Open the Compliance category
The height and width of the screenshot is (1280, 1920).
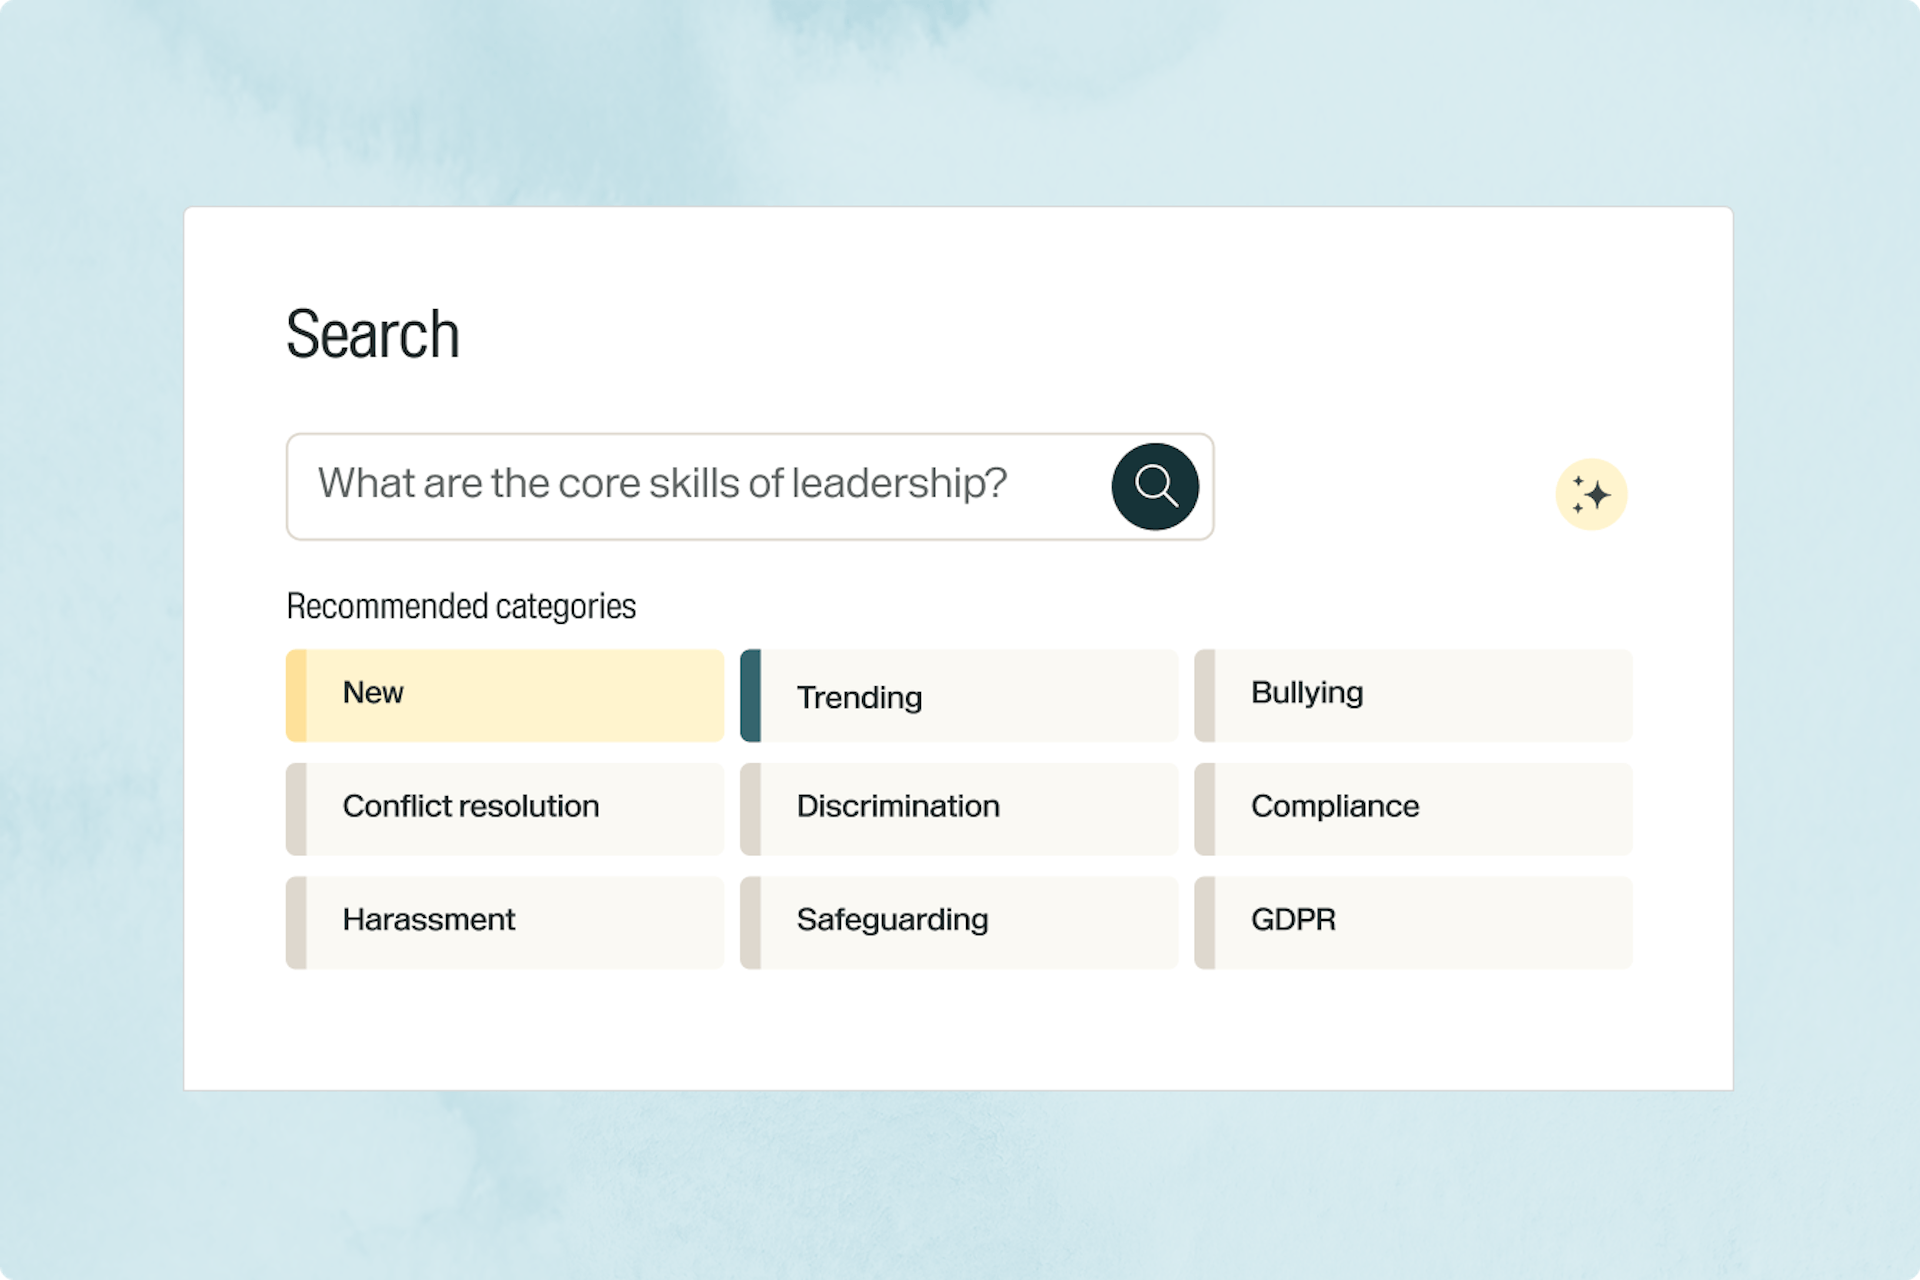pos(1413,808)
